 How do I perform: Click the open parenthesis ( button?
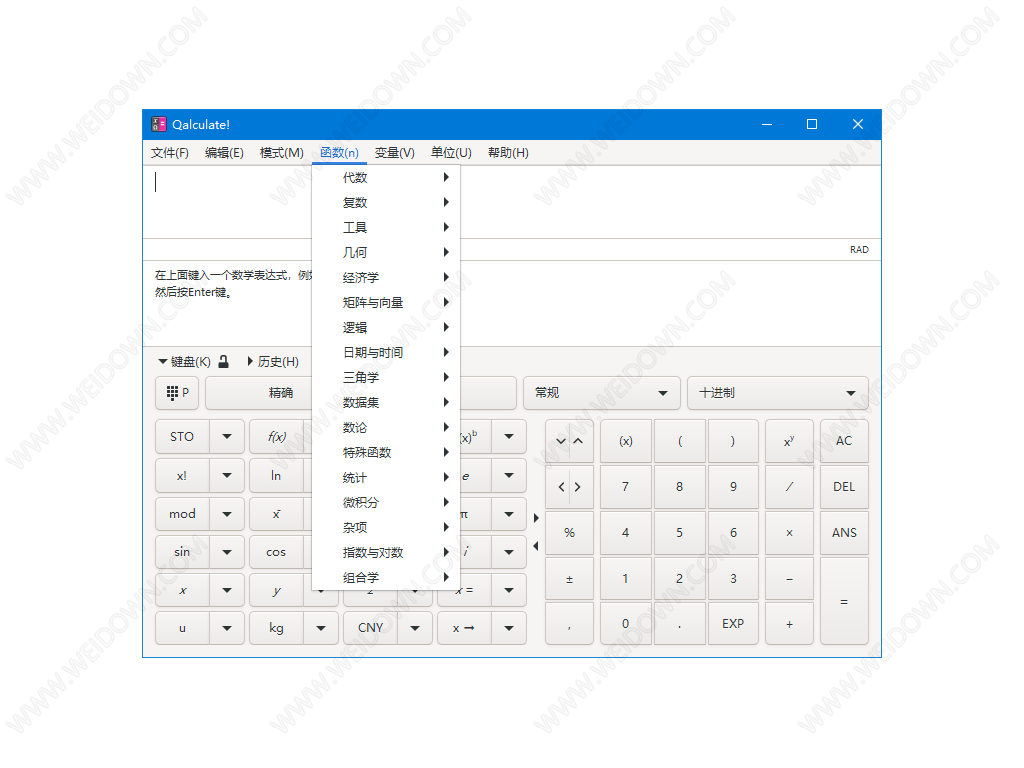pyautogui.click(x=680, y=441)
